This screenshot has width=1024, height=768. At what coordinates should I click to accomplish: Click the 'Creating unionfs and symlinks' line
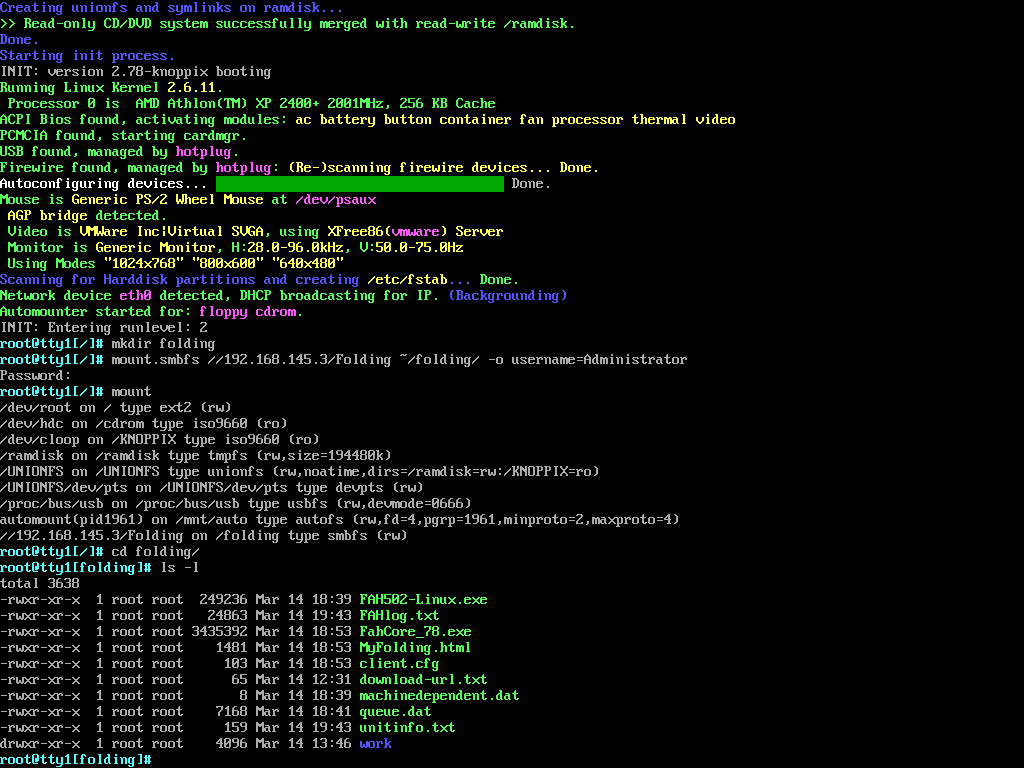pyautogui.click(x=172, y=8)
